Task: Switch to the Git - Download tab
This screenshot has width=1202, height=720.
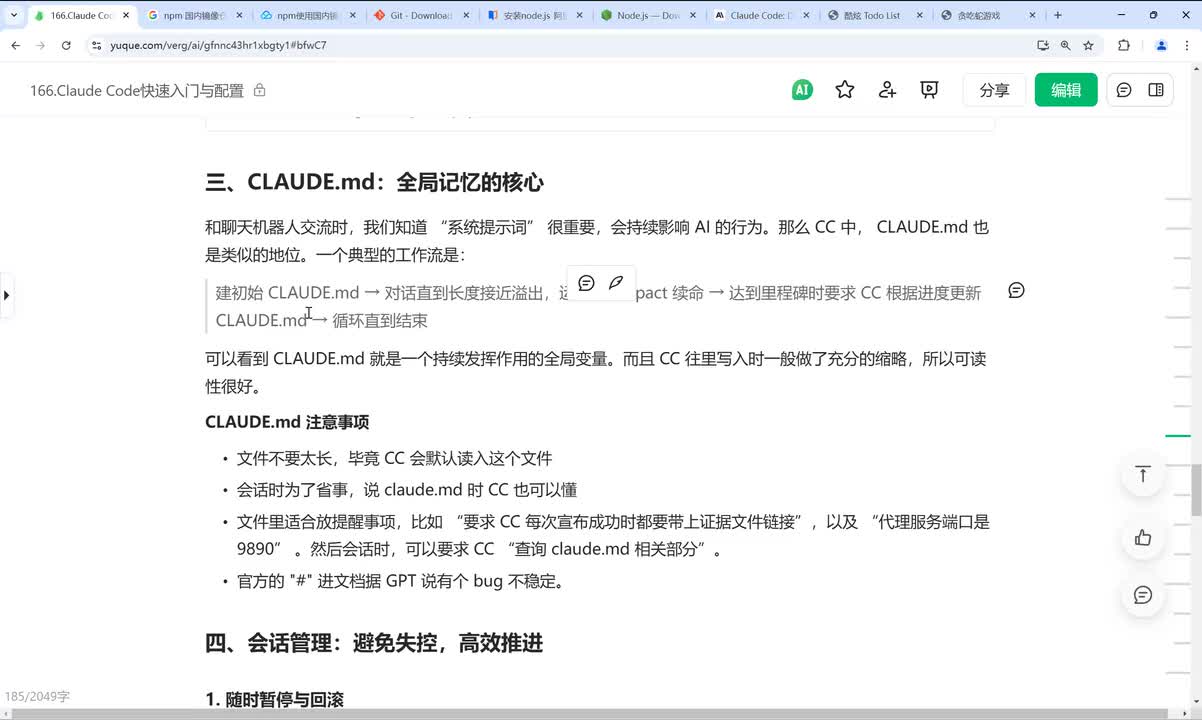Action: (421, 16)
